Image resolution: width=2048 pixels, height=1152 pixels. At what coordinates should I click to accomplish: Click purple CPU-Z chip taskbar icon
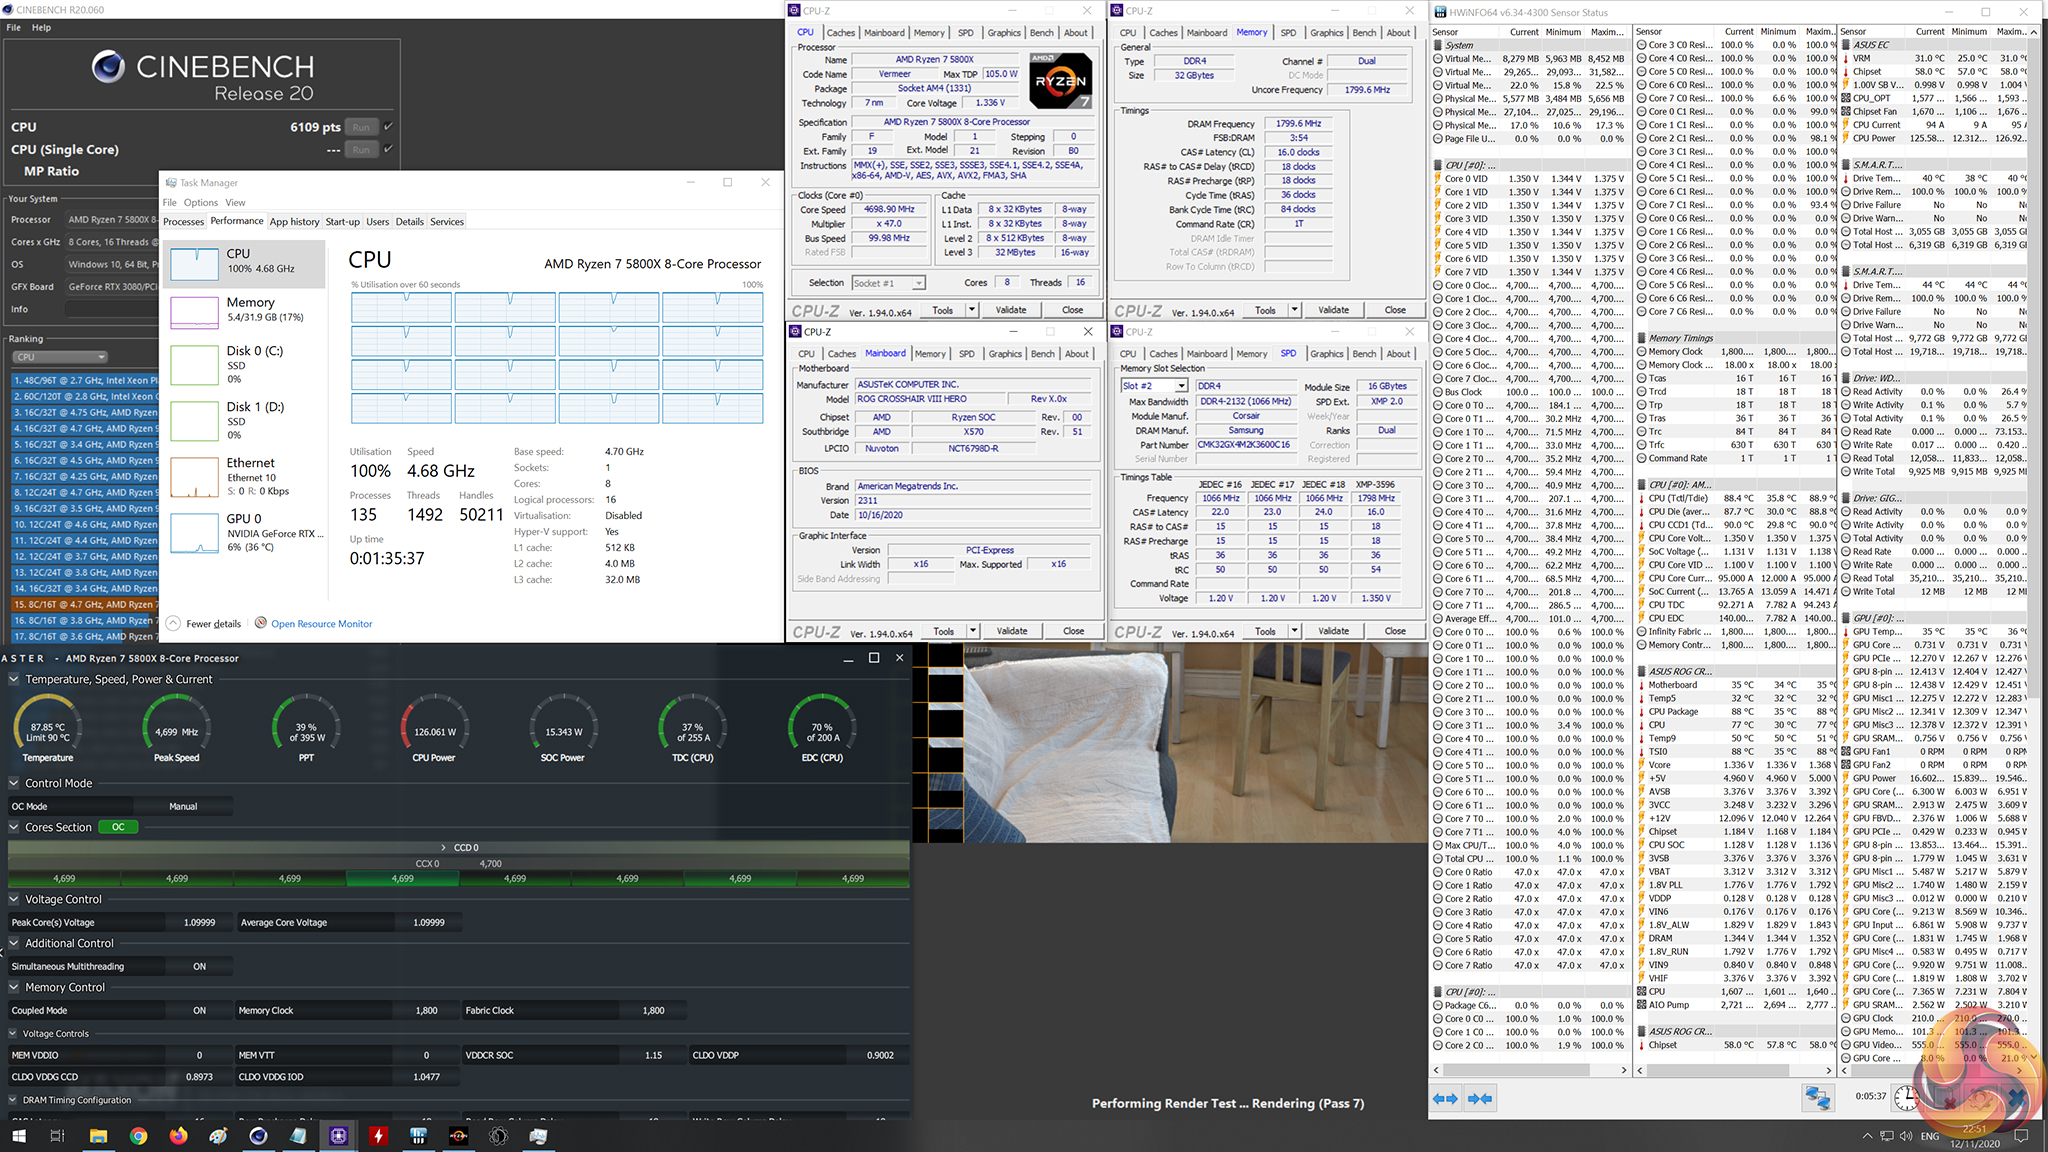pos(338,1136)
